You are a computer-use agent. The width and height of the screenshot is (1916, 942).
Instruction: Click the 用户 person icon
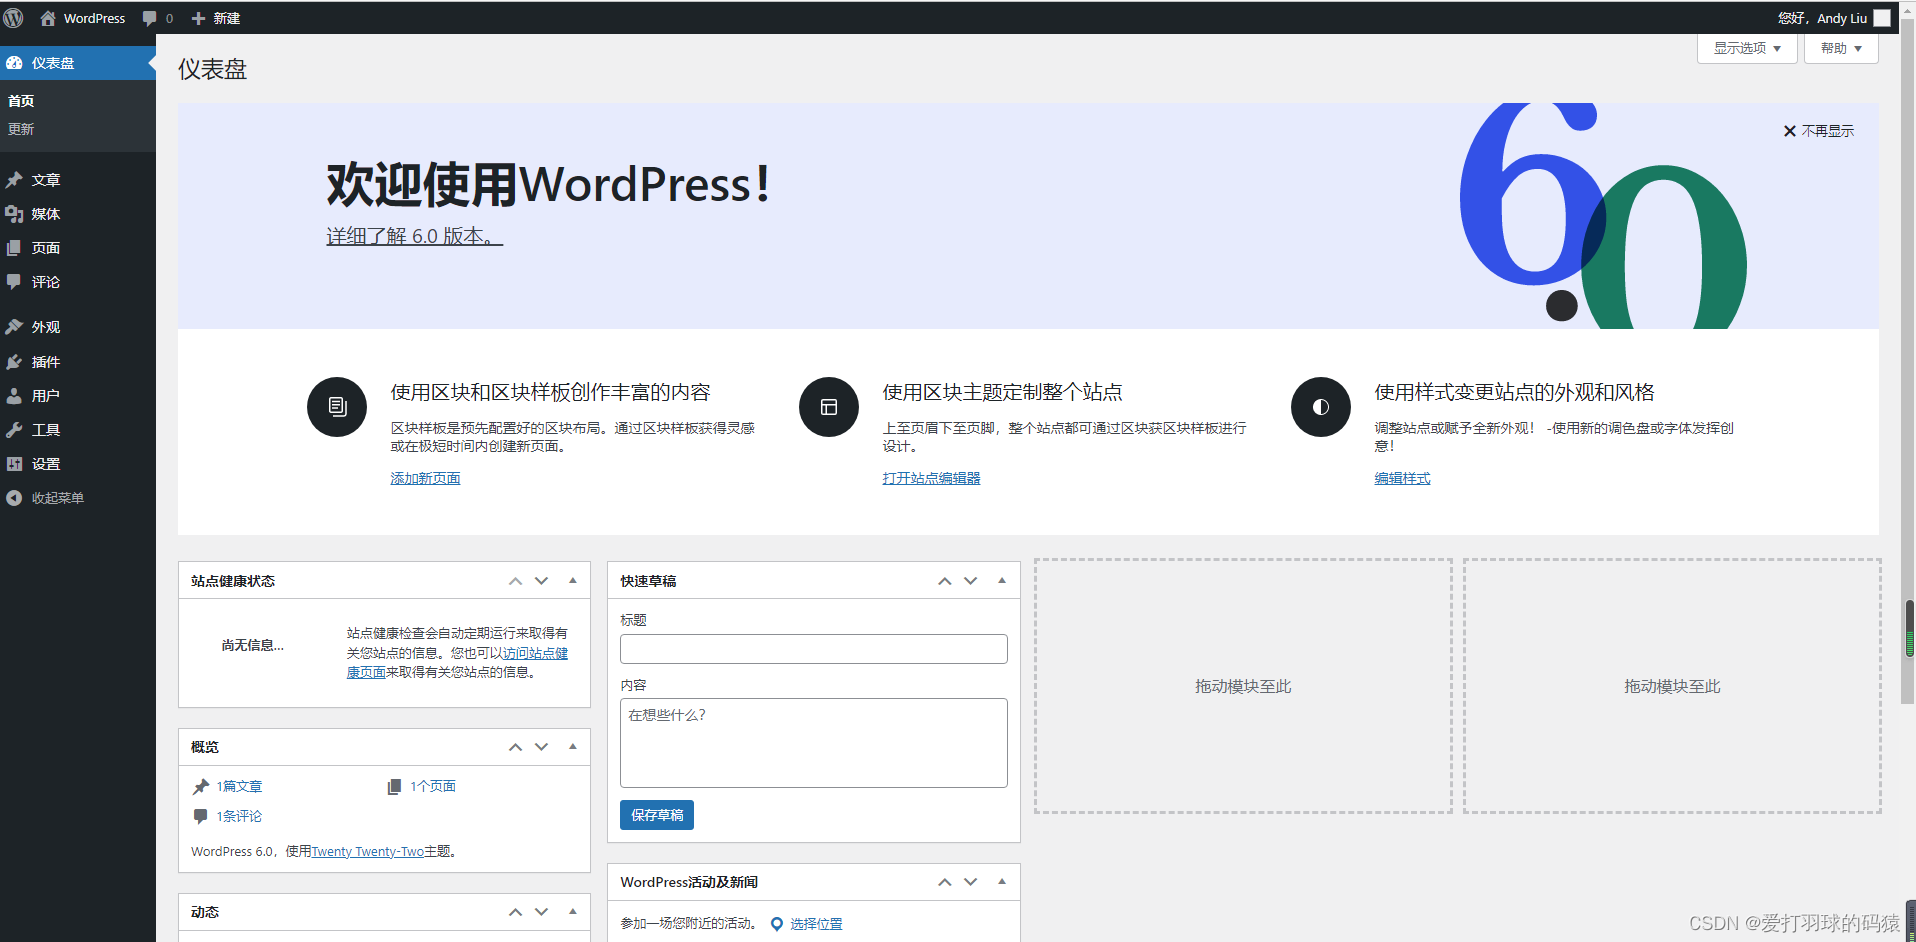tap(14, 396)
